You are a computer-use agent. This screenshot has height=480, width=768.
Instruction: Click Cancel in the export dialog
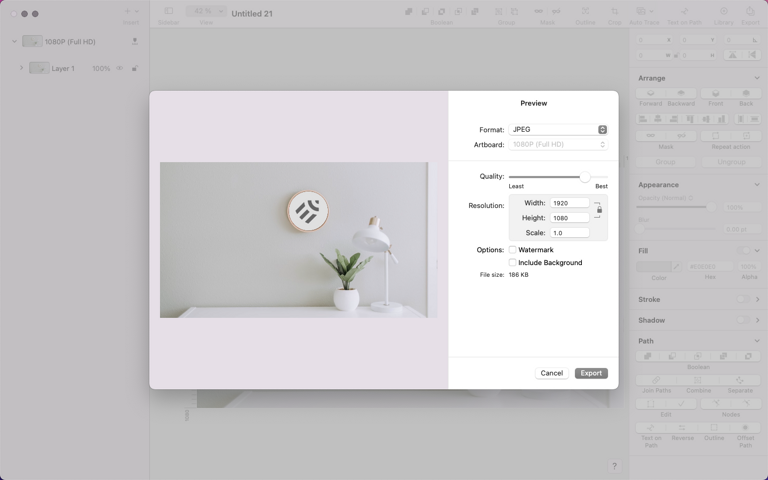pos(552,373)
